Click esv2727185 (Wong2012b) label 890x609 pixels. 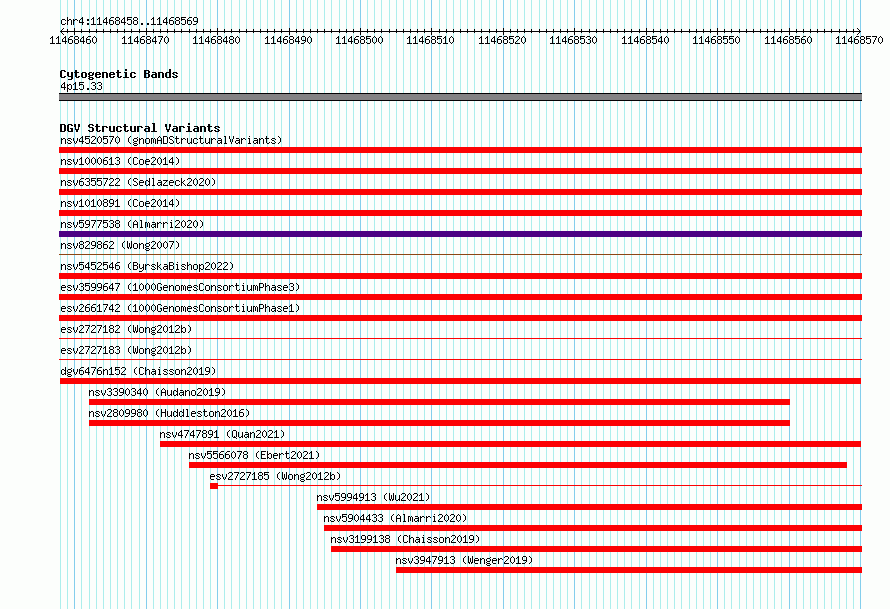tap(275, 476)
